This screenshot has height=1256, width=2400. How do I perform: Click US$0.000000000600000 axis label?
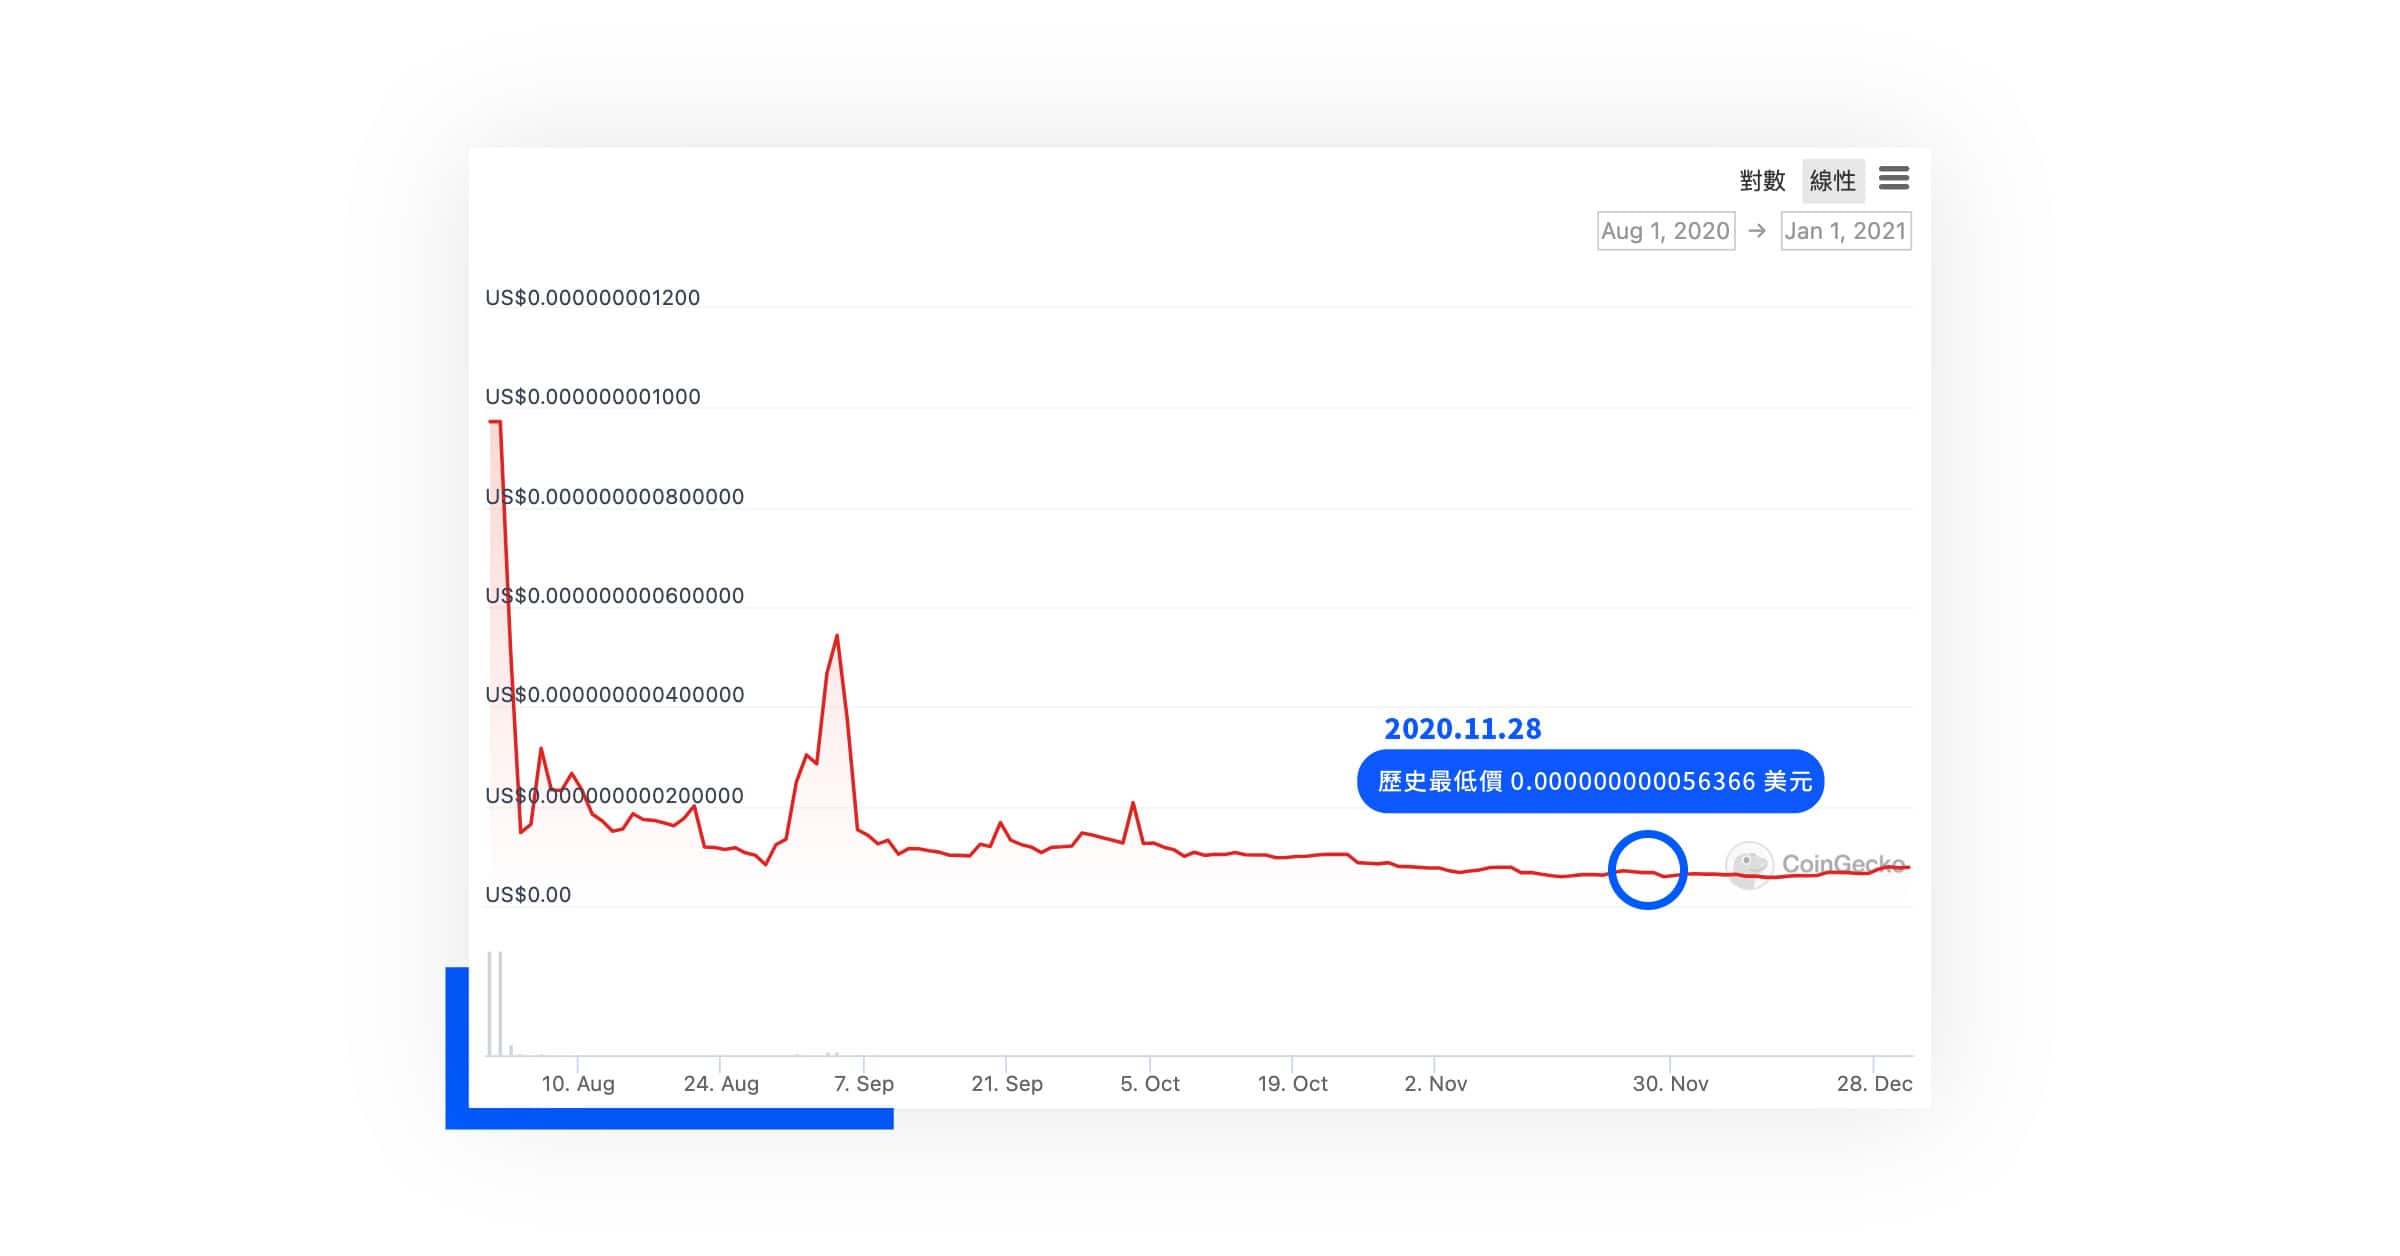click(614, 596)
